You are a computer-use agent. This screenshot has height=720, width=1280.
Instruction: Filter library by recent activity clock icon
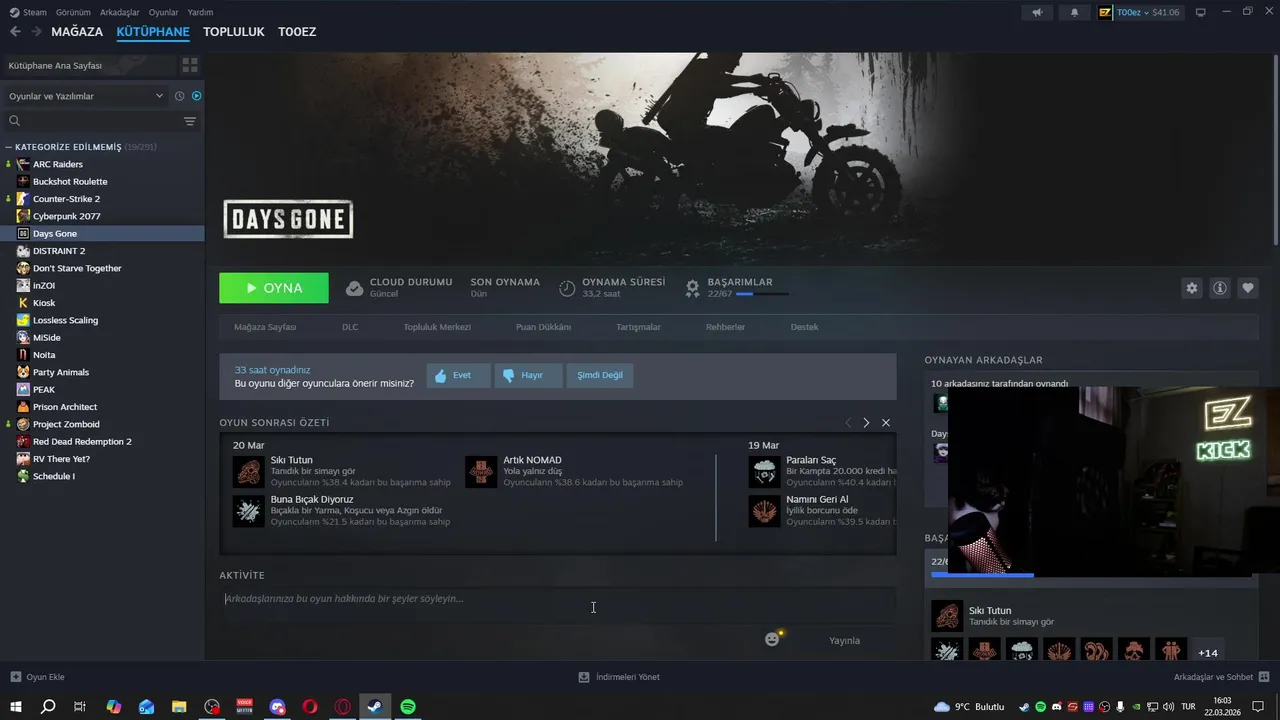[x=179, y=96]
